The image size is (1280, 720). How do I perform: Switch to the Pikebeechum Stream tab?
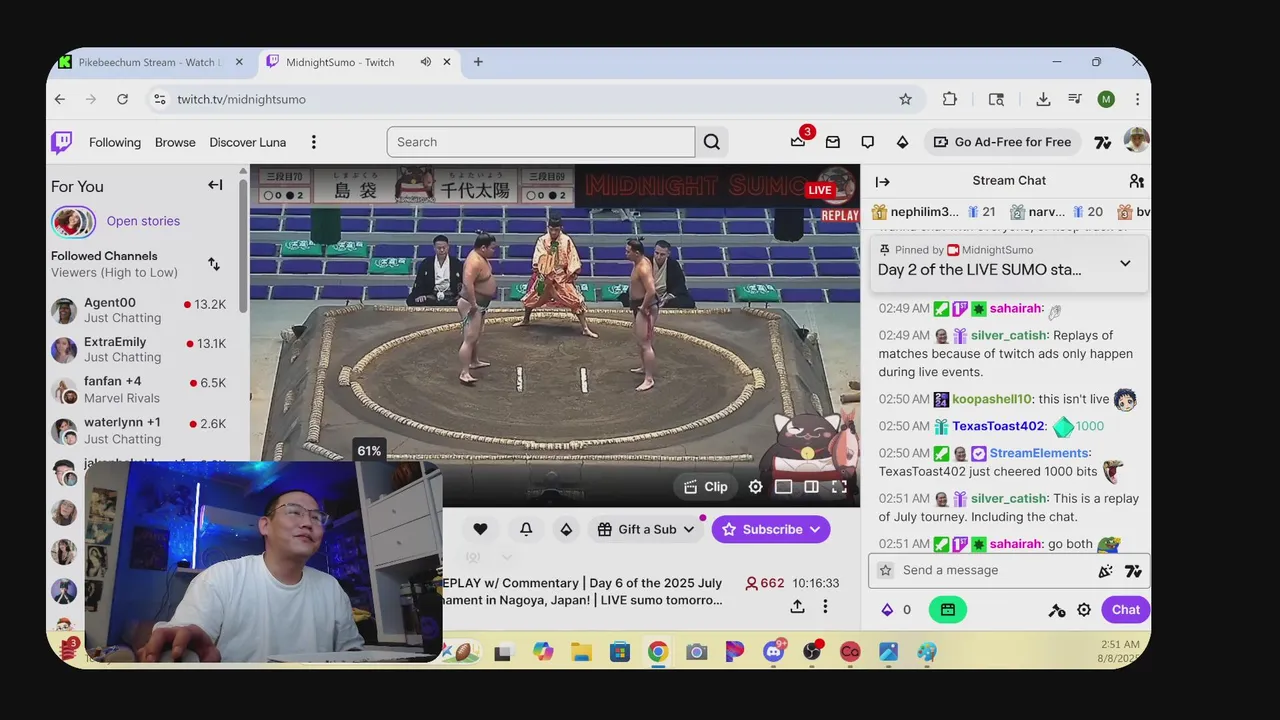click(x=150, y=62)
